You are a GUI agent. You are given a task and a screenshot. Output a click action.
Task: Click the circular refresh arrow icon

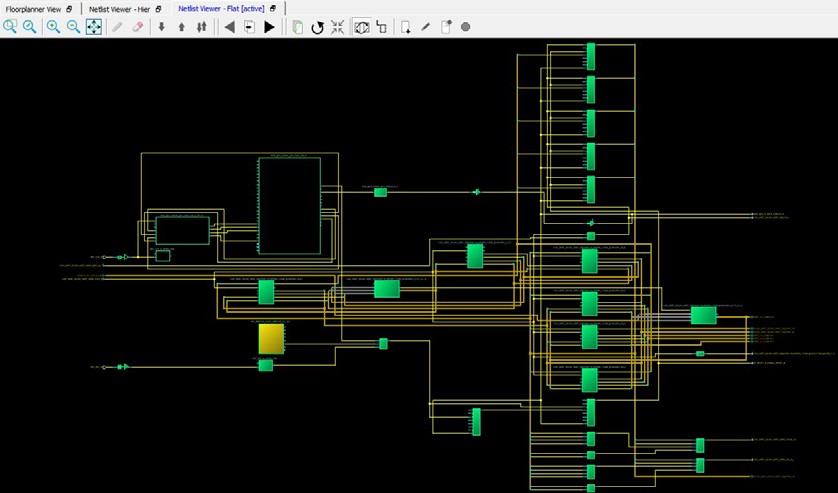click(x=317, y=27)
